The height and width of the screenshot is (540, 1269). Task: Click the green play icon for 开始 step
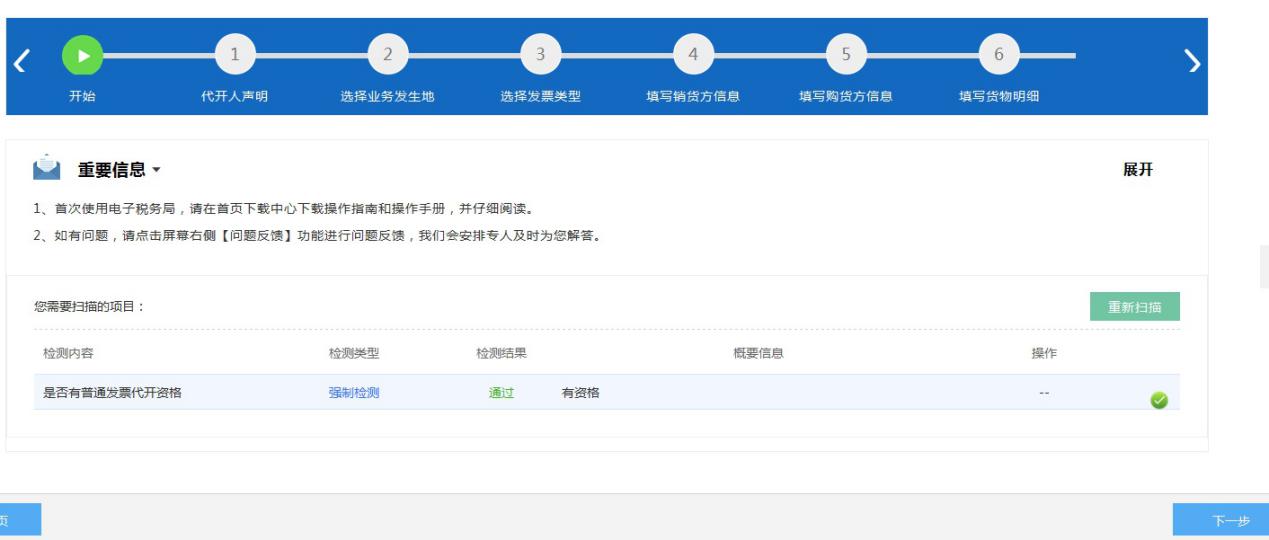pyautogui.click(x=83, y=55)
